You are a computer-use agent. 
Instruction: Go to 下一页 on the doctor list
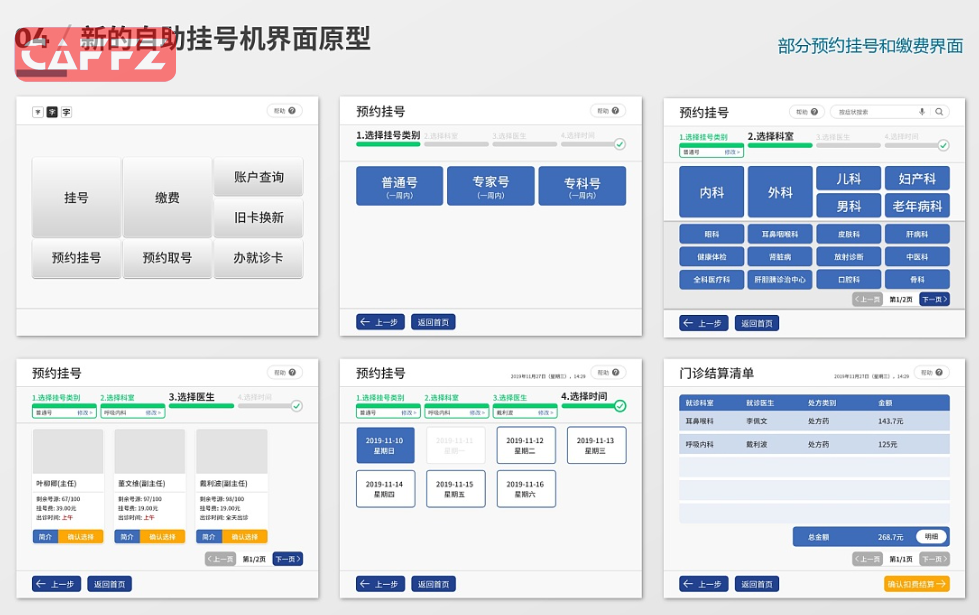[x=287, y=559]
